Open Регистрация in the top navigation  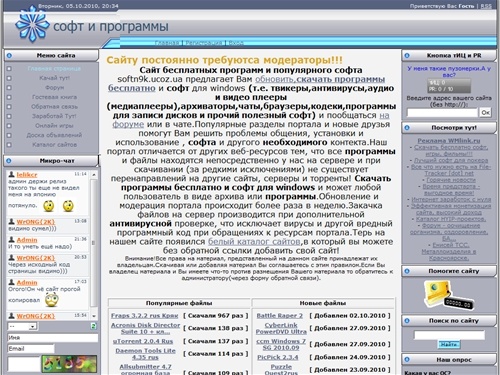(x=204, y=43)
